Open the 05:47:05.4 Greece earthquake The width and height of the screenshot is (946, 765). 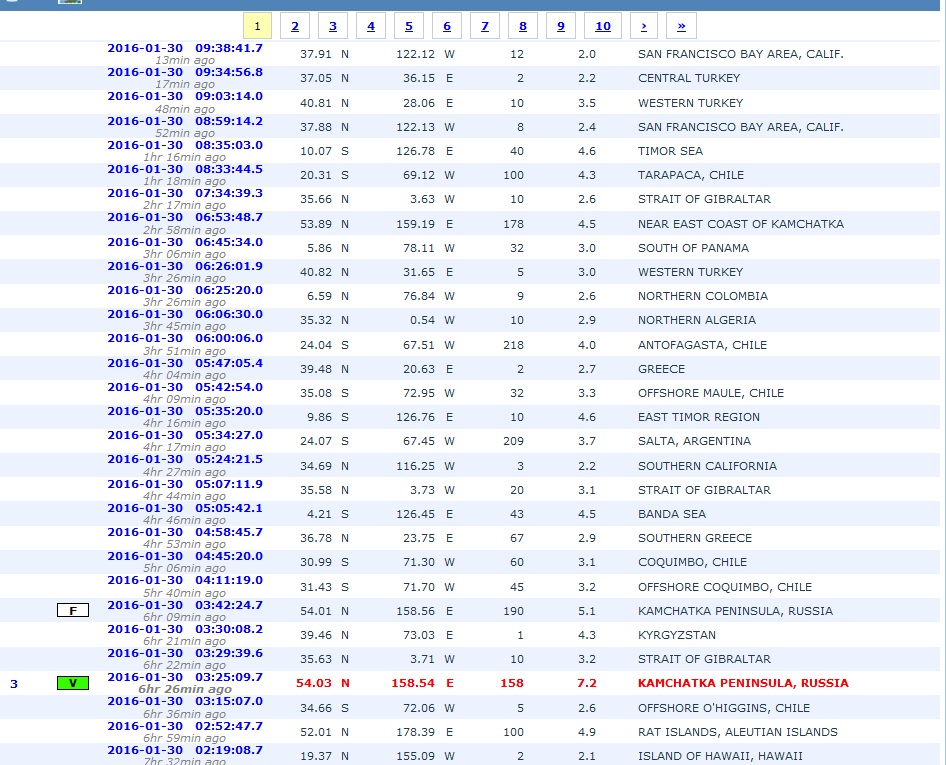pos(185,363)
